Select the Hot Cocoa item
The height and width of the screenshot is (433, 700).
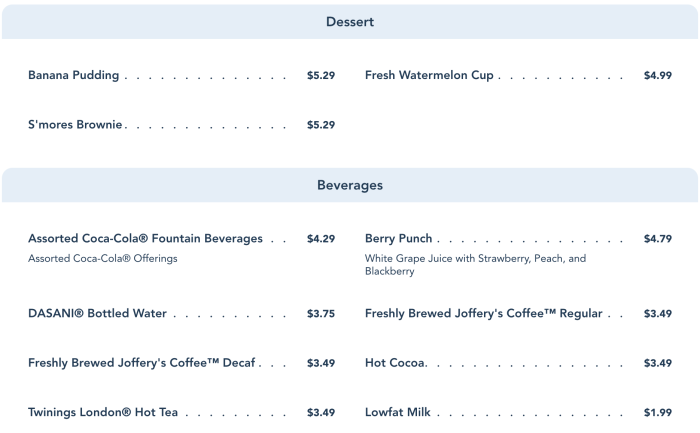pos(395,362)
